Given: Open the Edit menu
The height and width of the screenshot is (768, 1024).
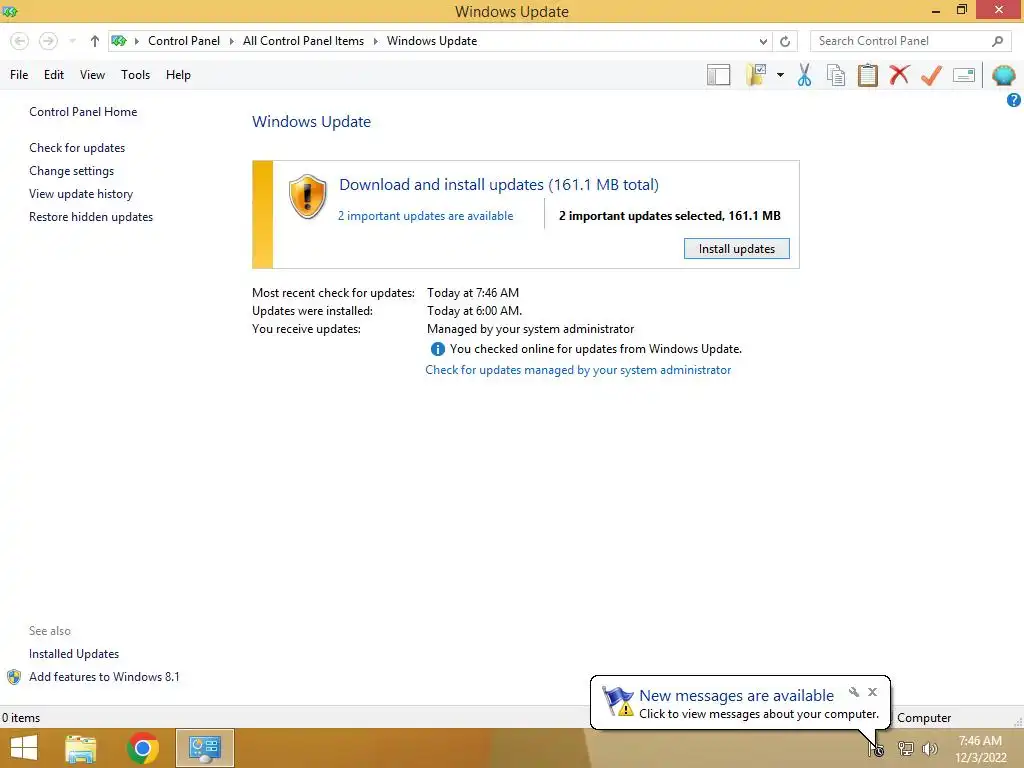Looking at the screenshot, I should click(54, 75).
